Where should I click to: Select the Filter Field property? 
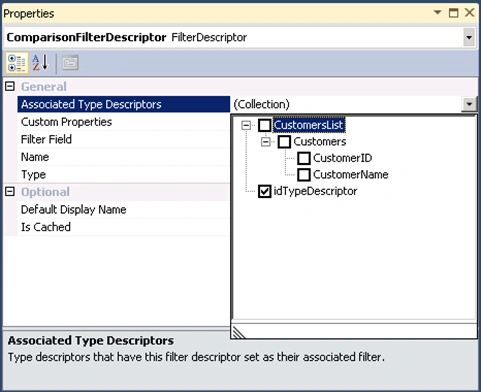[x=124, y=139]
